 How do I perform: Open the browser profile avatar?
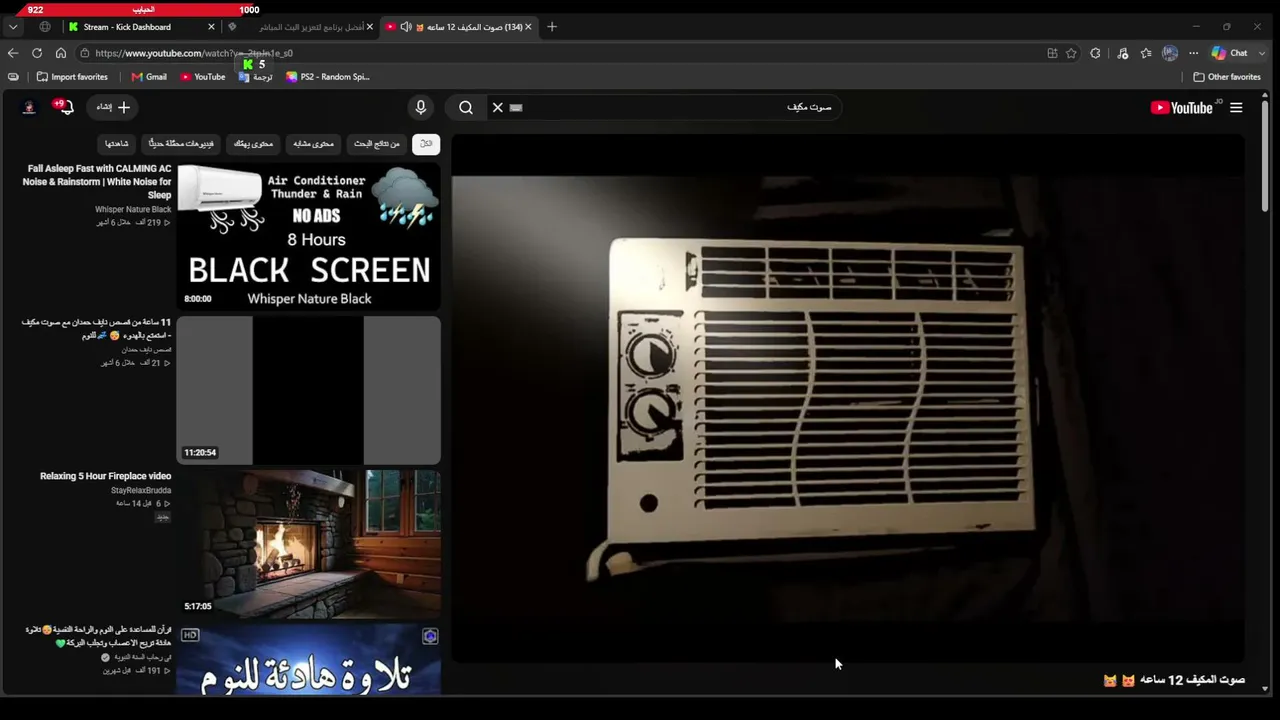click(x=1170, y=53)
